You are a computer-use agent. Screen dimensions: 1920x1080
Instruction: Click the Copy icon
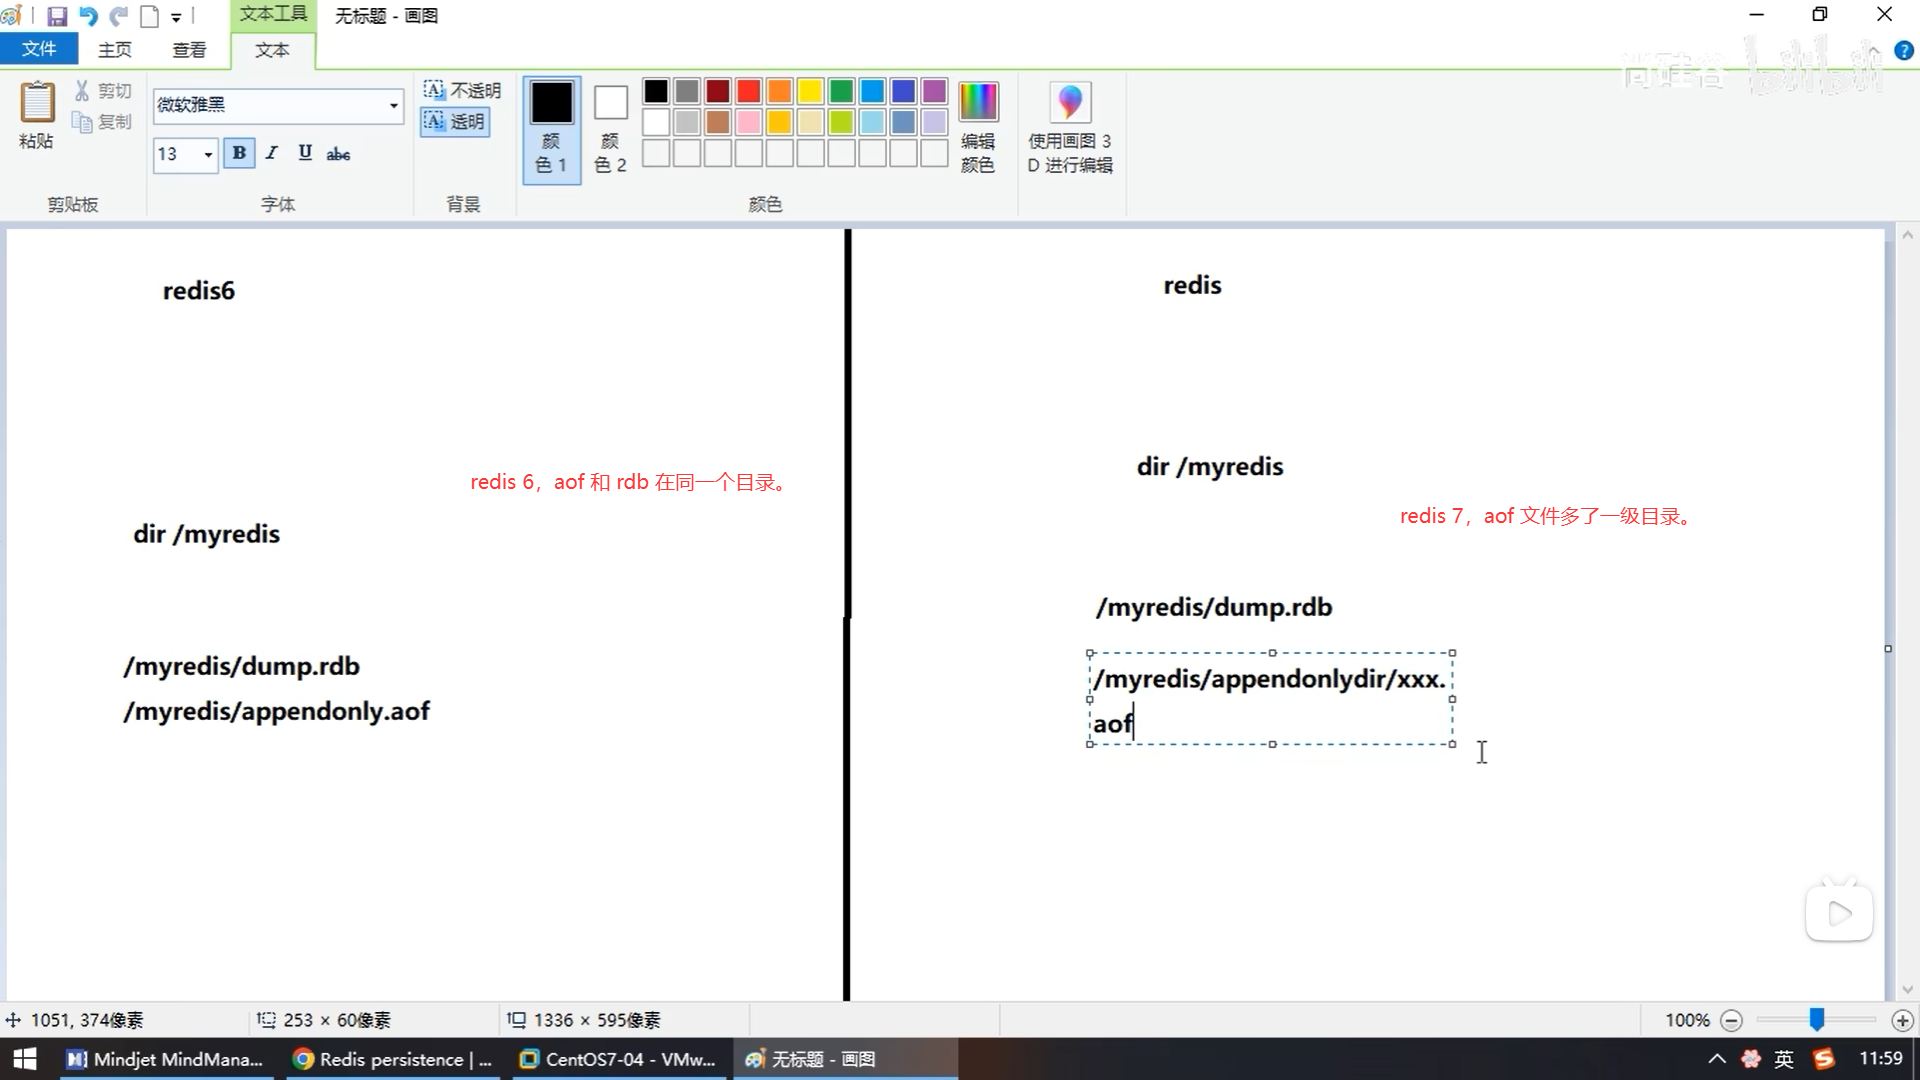(x=83, y=122)
